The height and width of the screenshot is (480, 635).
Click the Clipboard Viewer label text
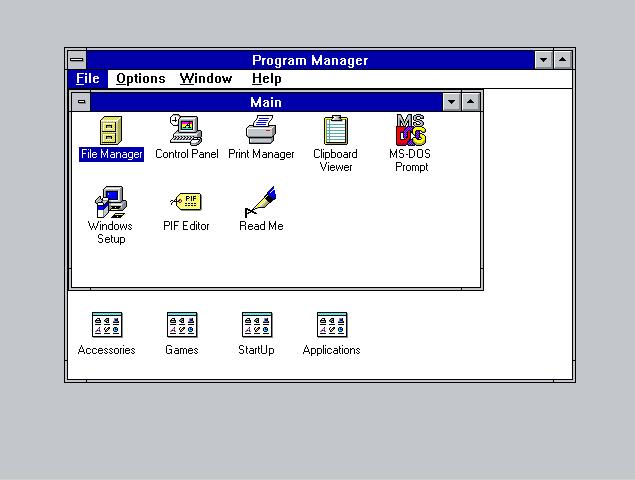(x=335, y=161)
